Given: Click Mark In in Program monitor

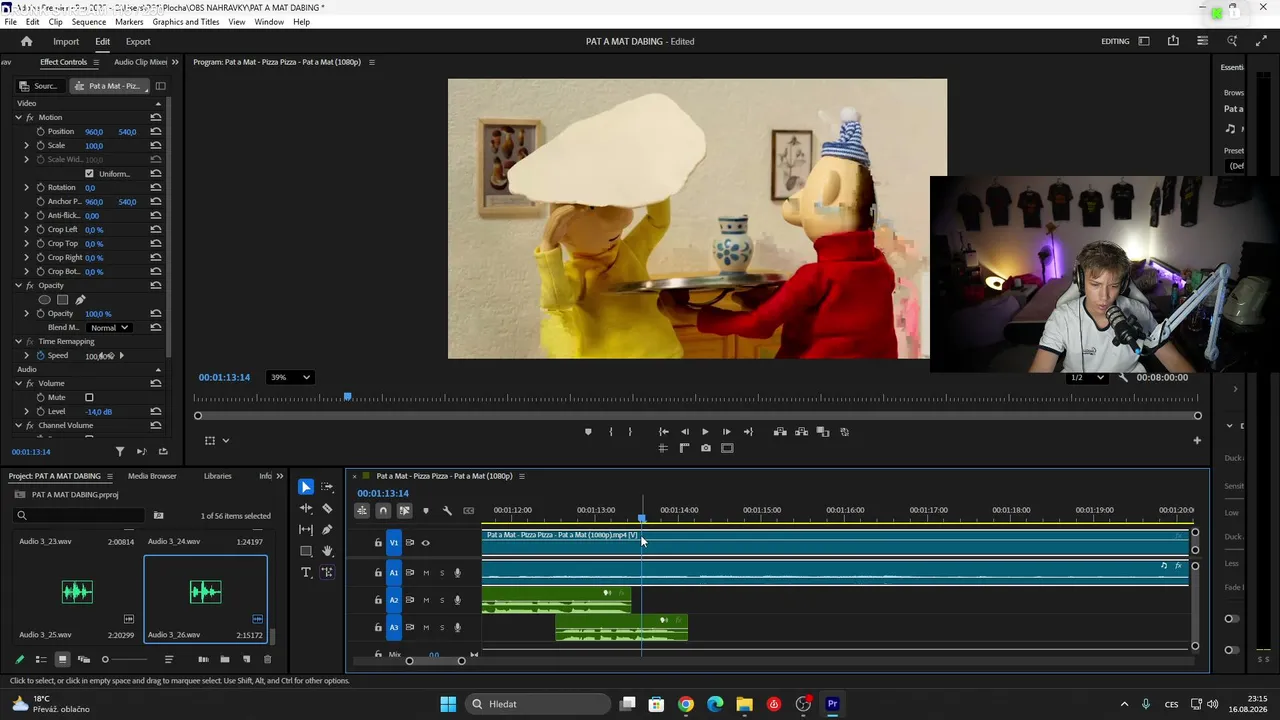Looking at the screenshot, I should [x=611, y=432].
